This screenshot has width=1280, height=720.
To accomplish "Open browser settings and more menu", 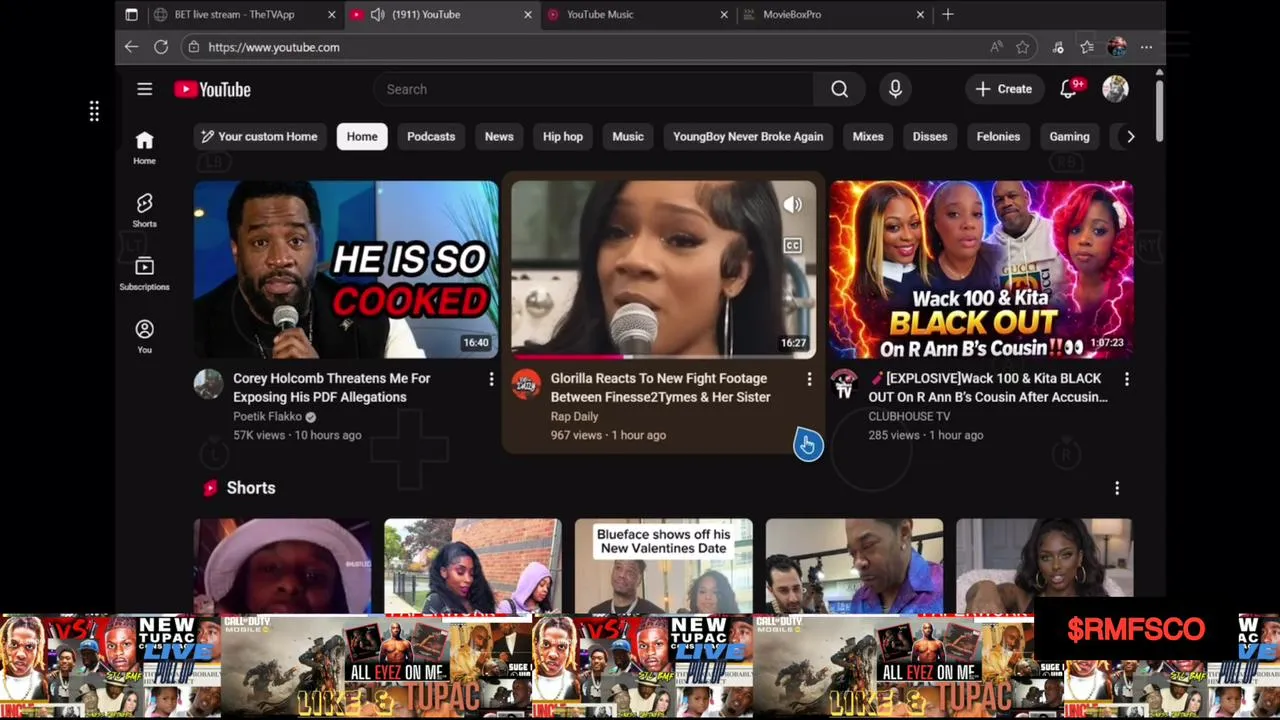I will pyautogui.click(x=1146, y=47).
